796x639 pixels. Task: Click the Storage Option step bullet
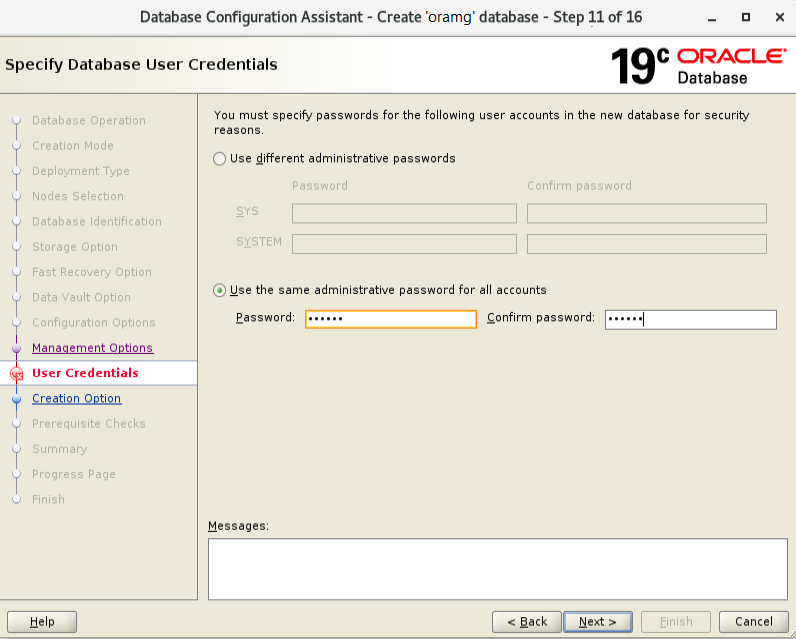point(17,247)
